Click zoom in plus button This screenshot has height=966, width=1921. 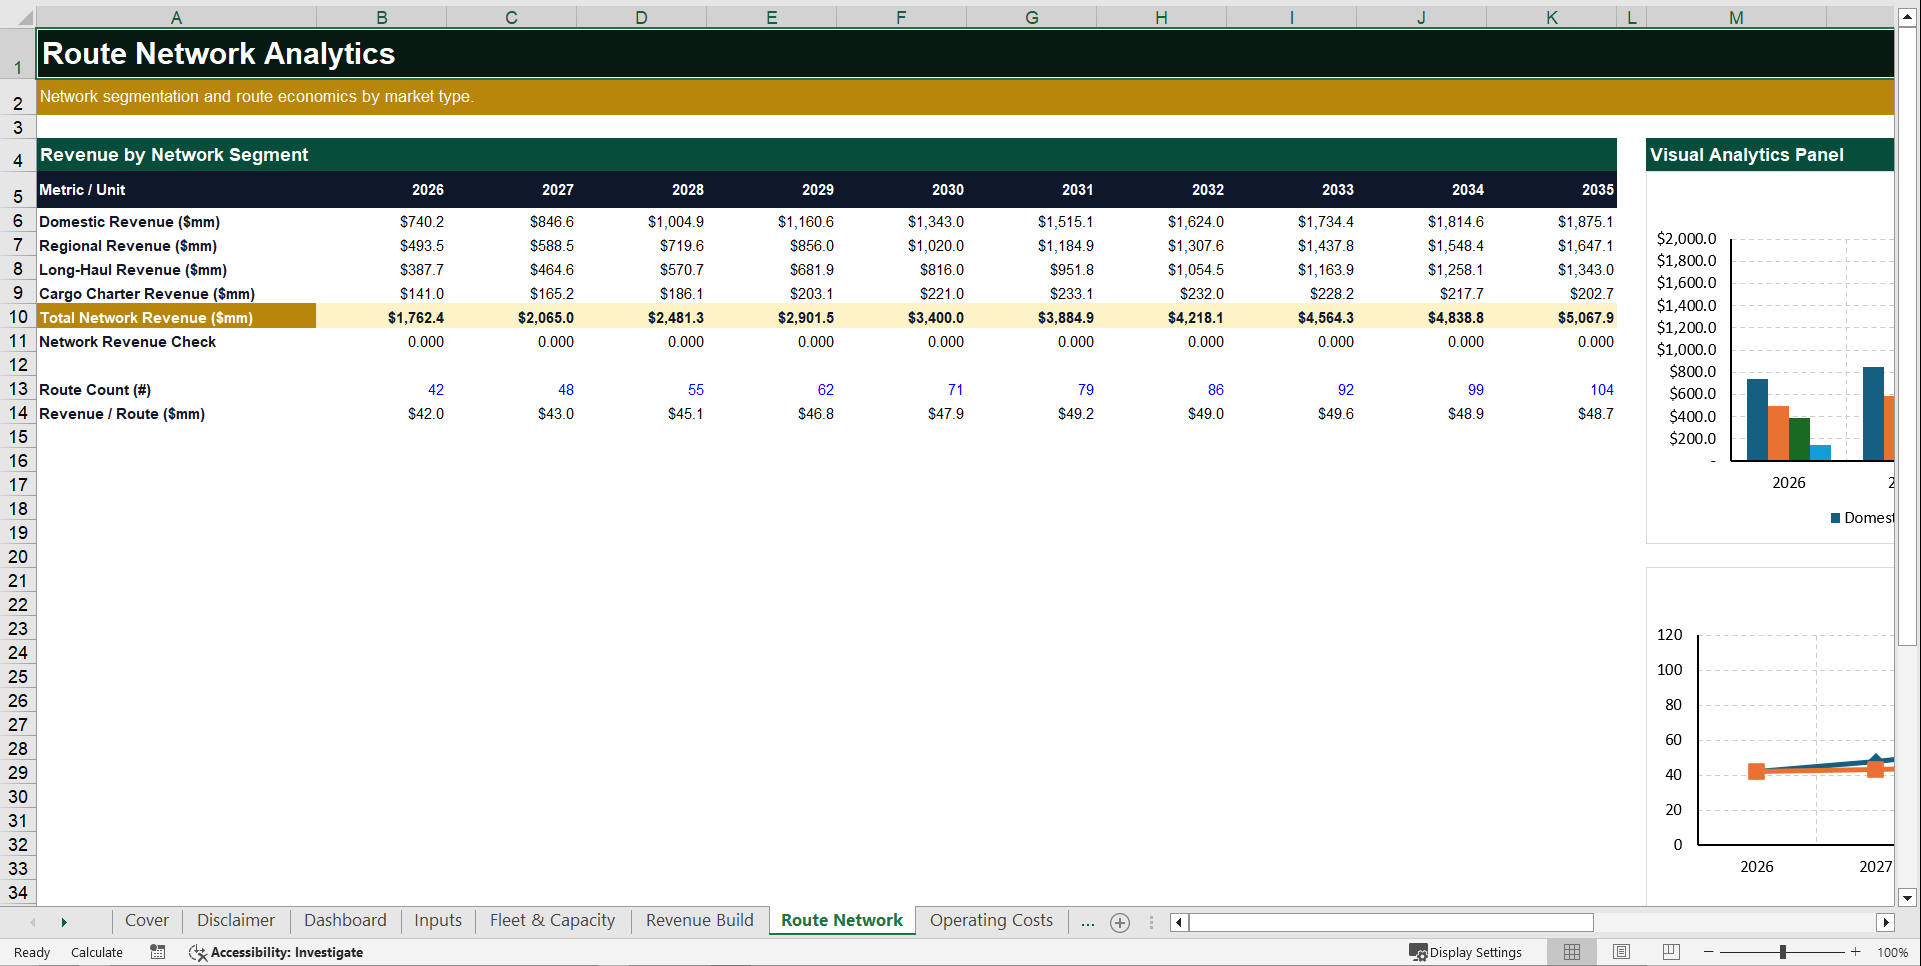[x=1855, y=952]
